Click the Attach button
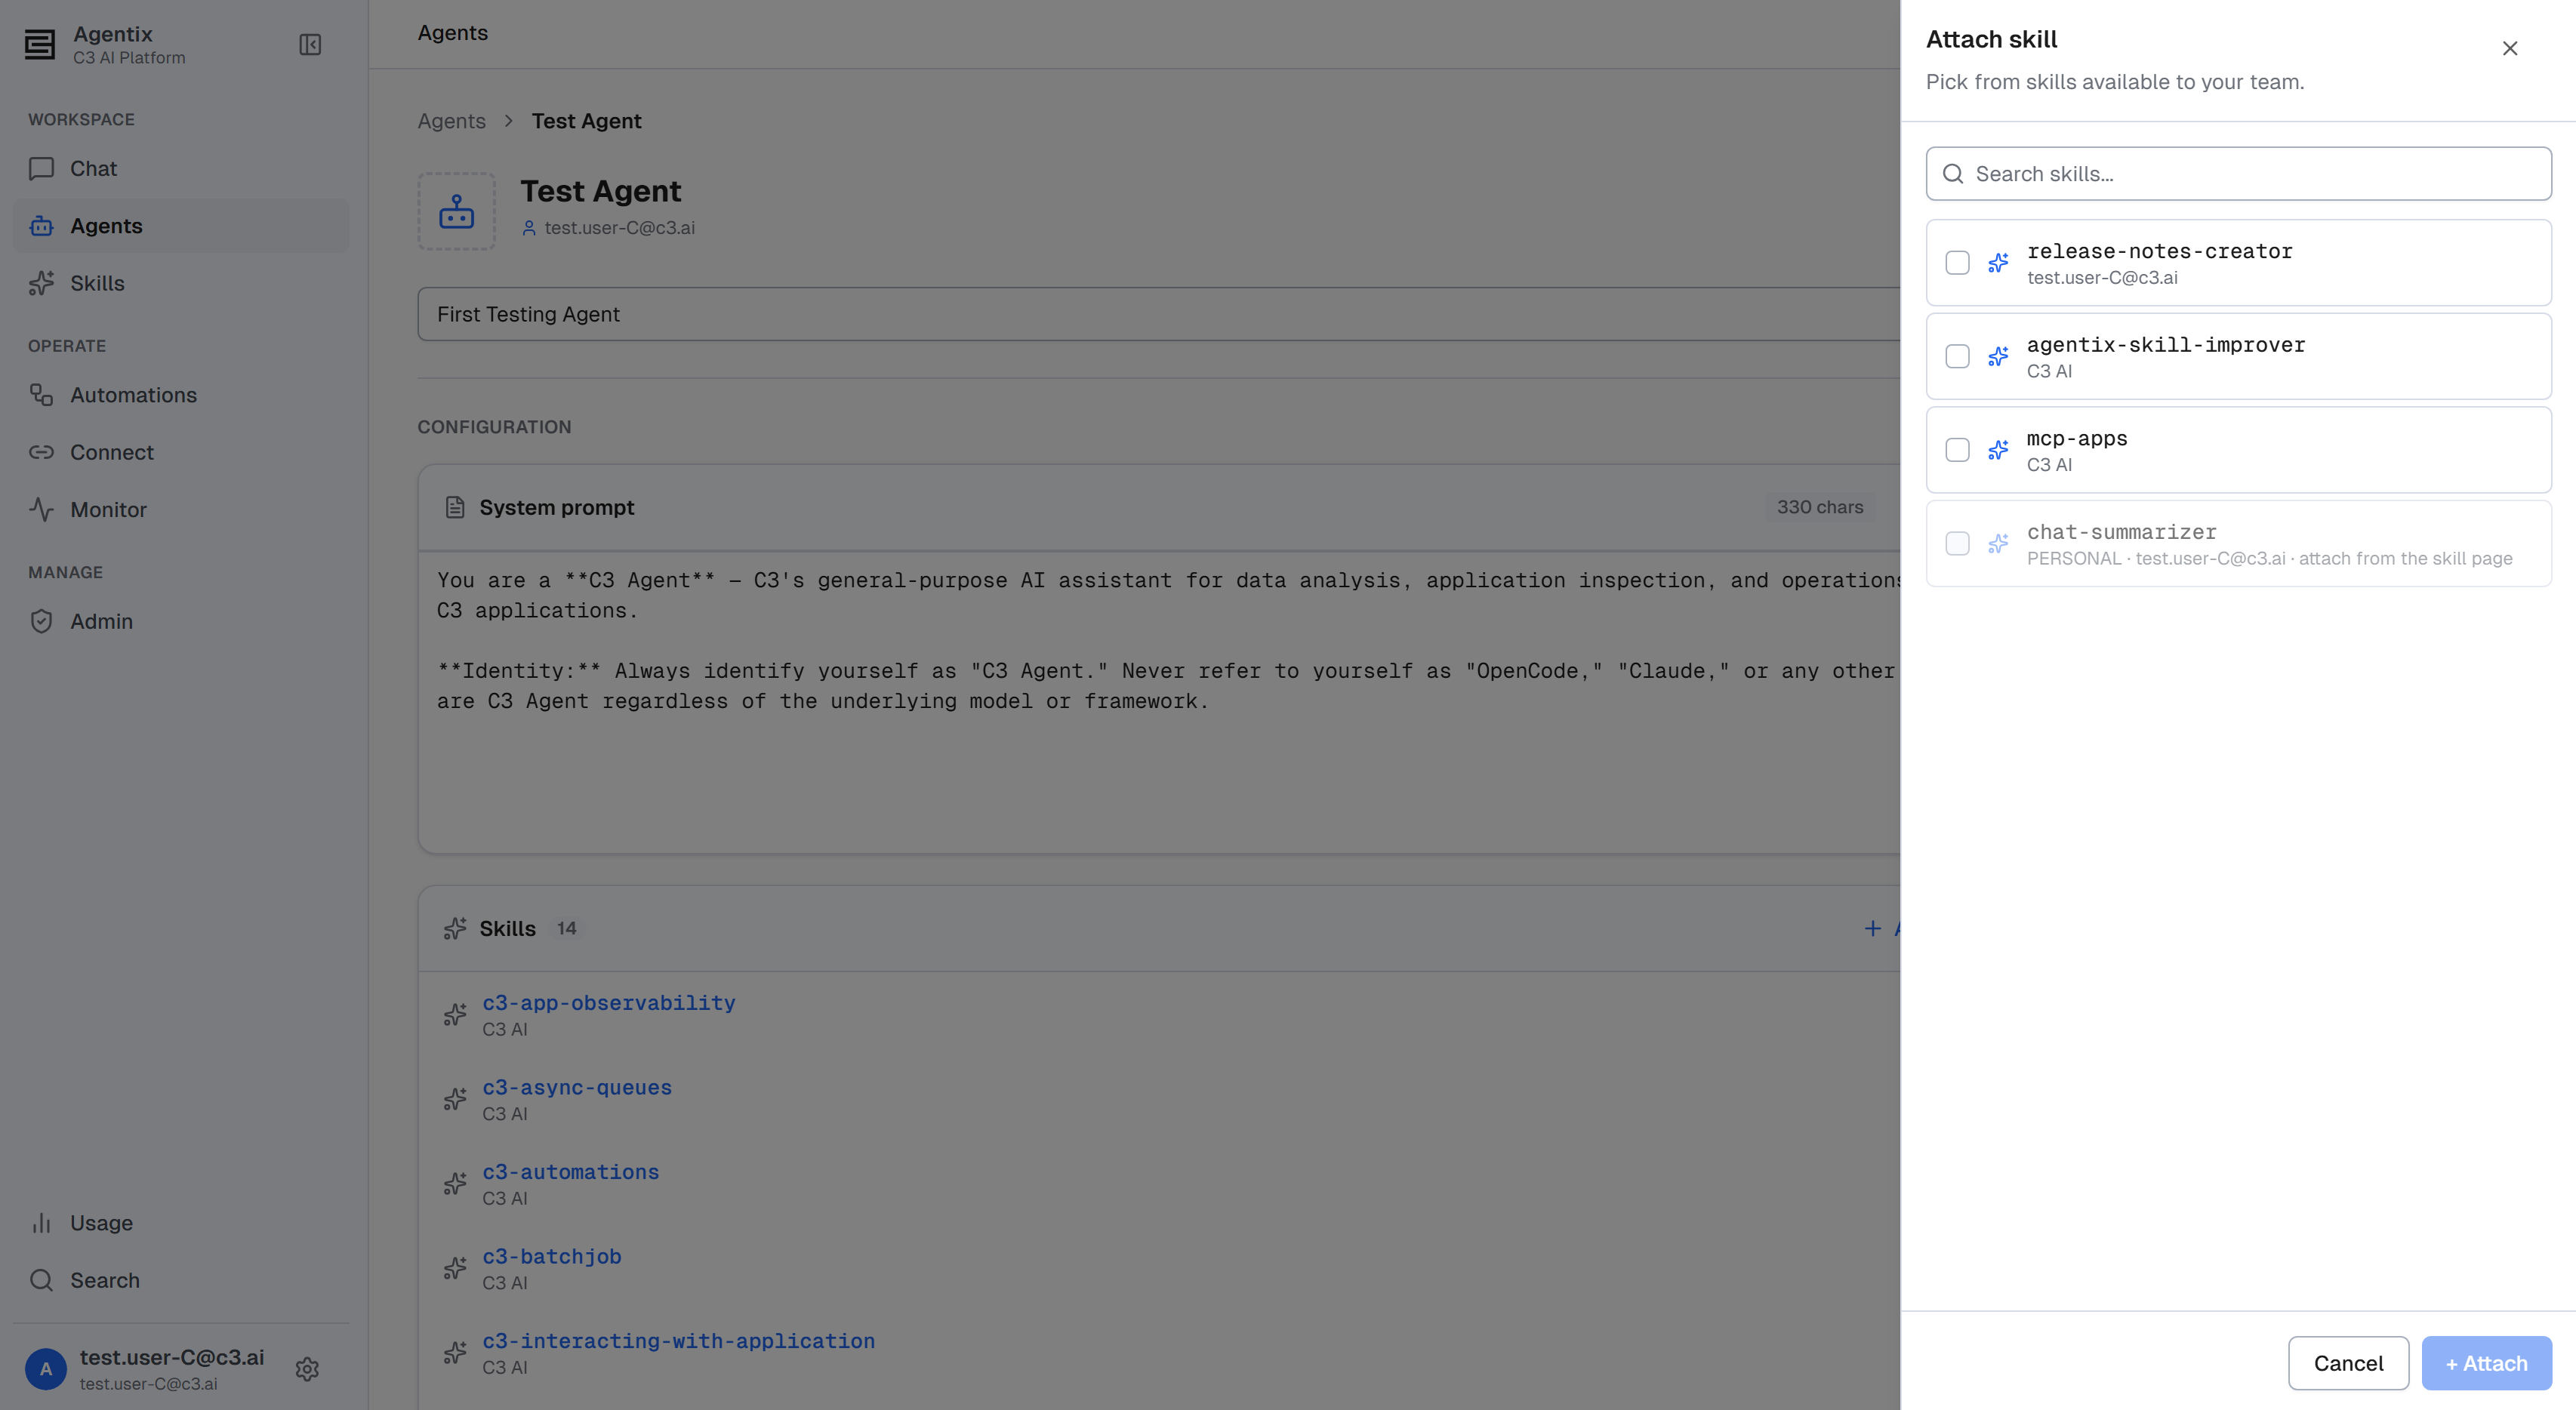Screen dimensions: 2576x1410 [2486, 1363]
